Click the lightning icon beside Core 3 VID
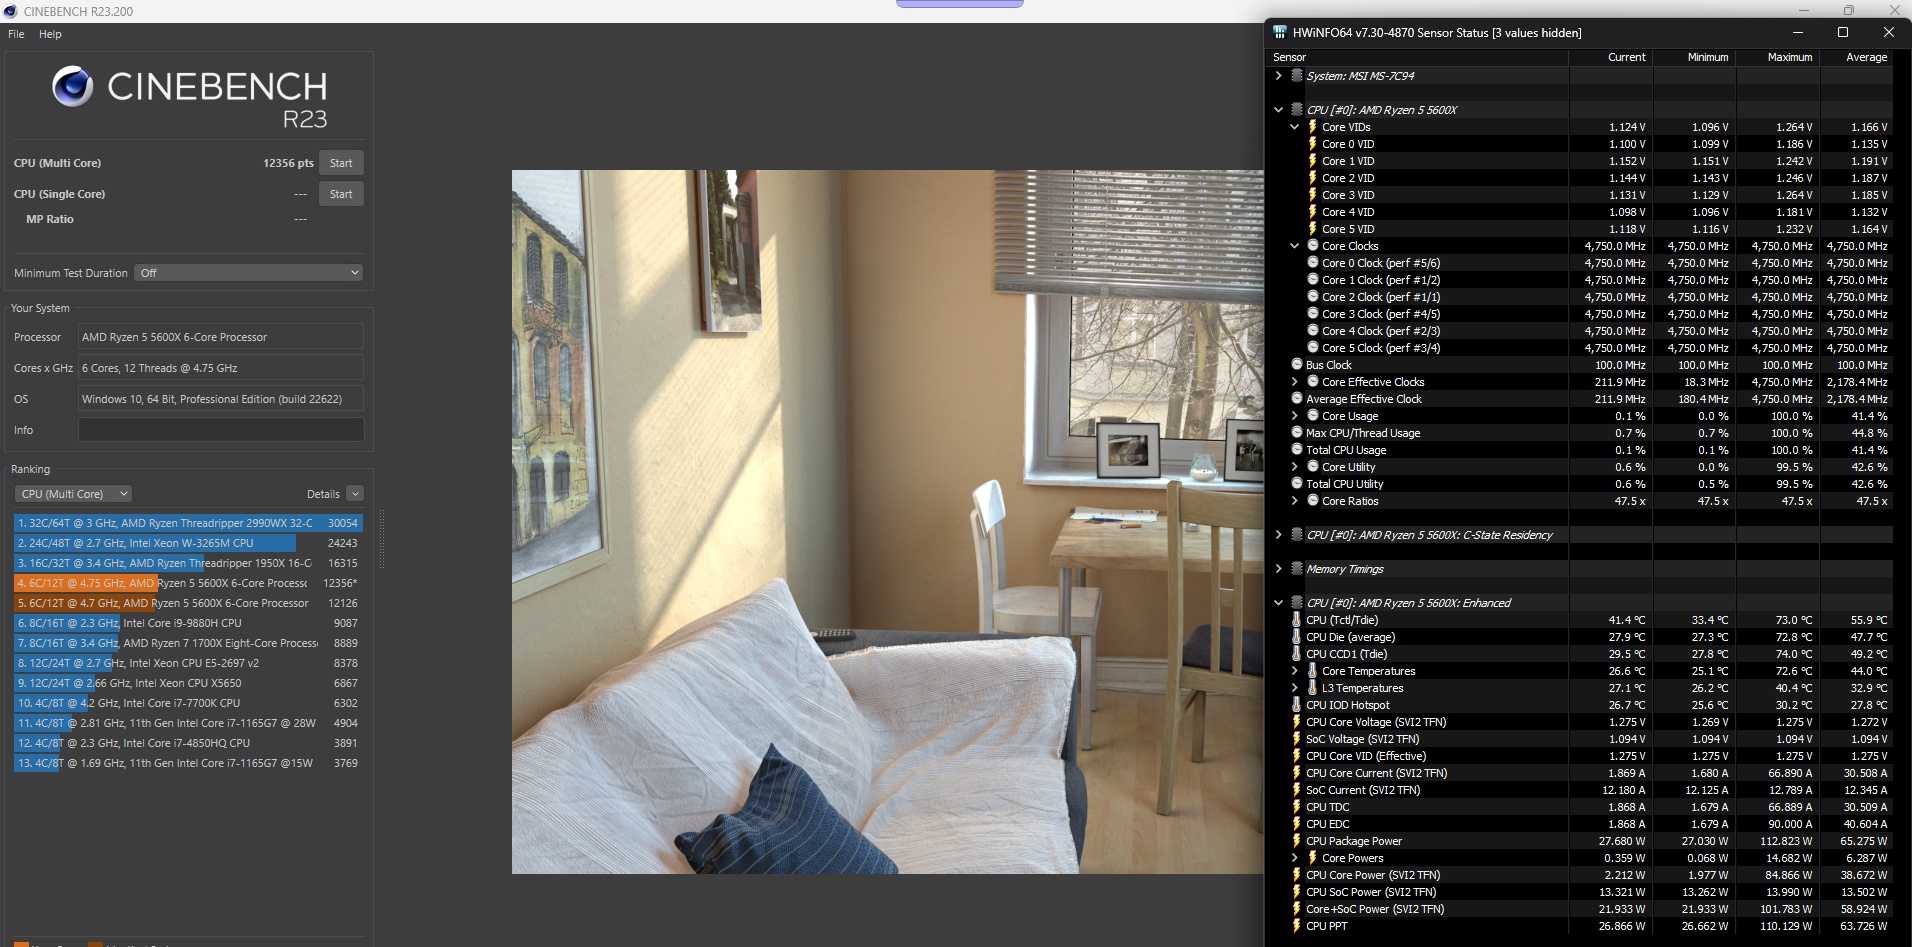This screenshot has width=1912, height=947. 1313,195
